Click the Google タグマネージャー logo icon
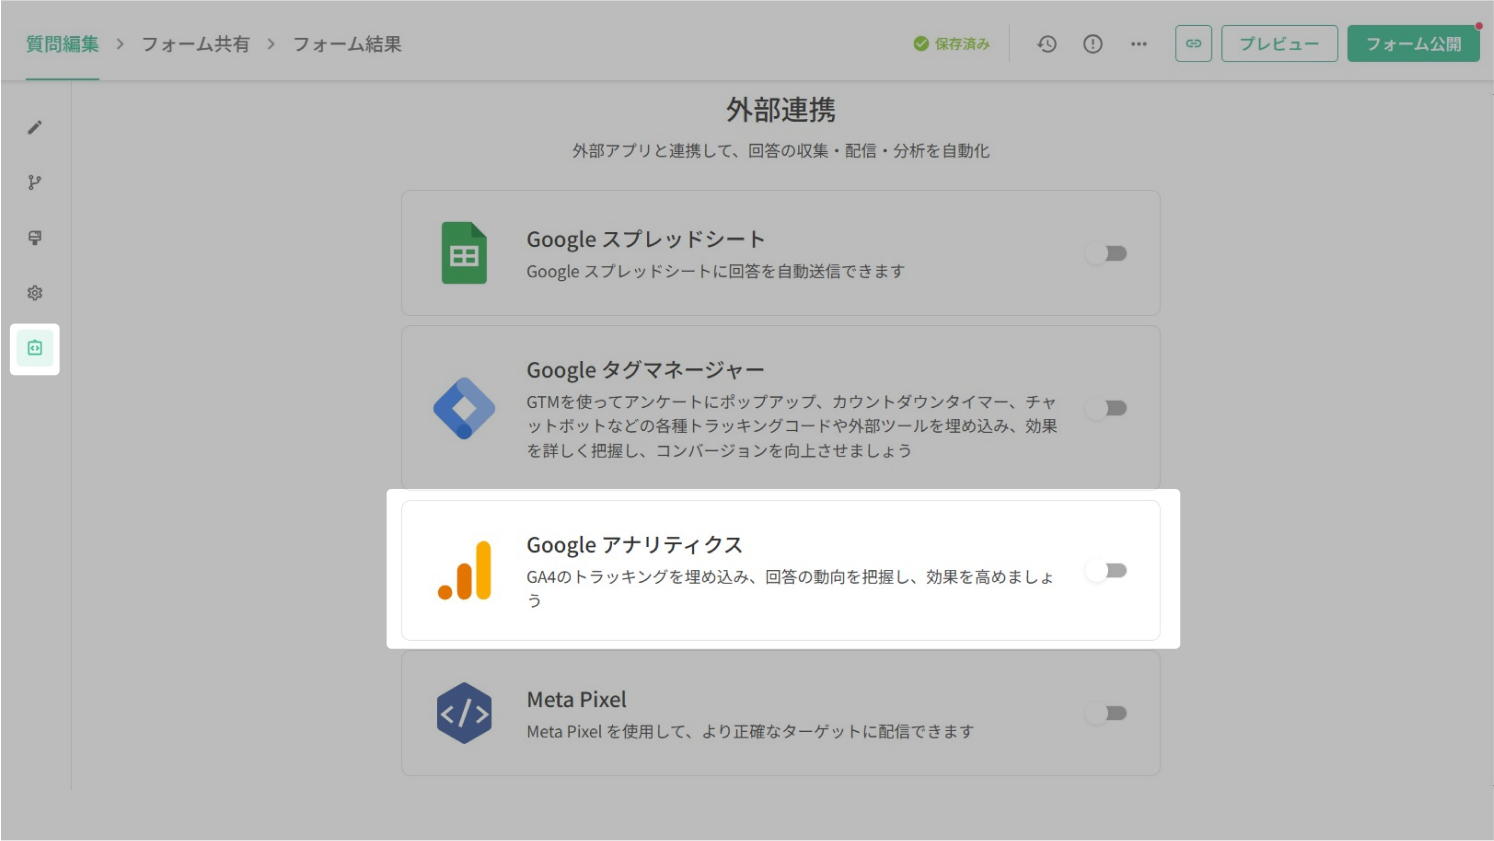This screenshot has height=841, width=1494. tap(464, 408)
